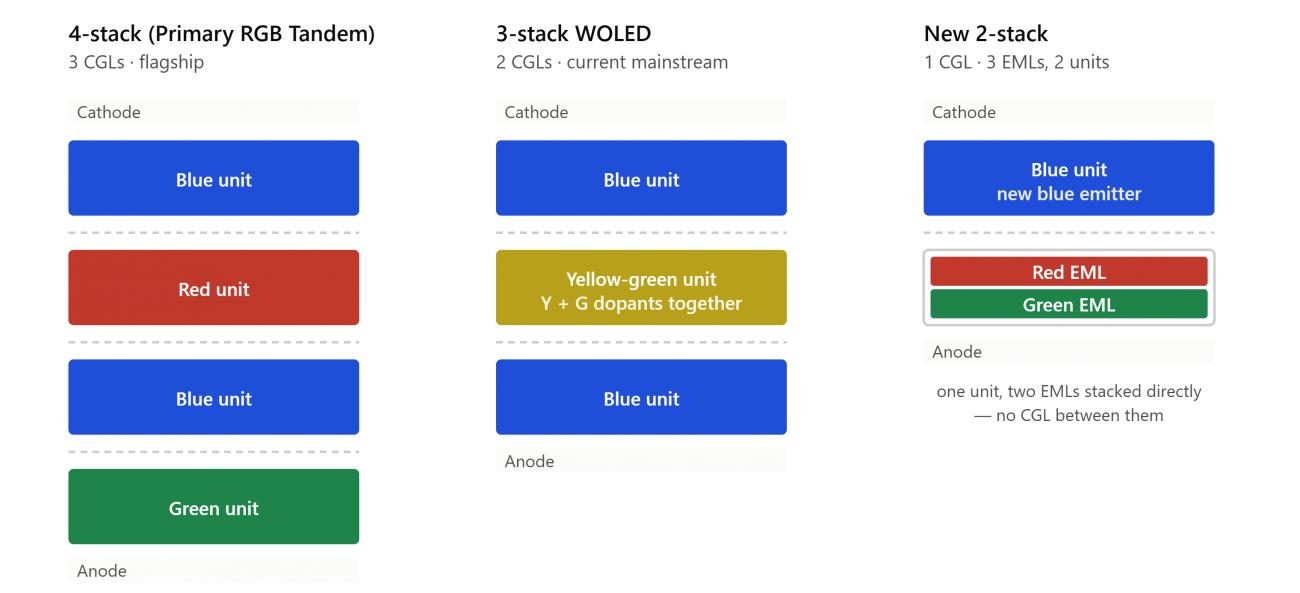Click '1 CGL · 3 EMLs, 2 units' subtitle
Screen dimensions: 1300x593
[1016, 62]
